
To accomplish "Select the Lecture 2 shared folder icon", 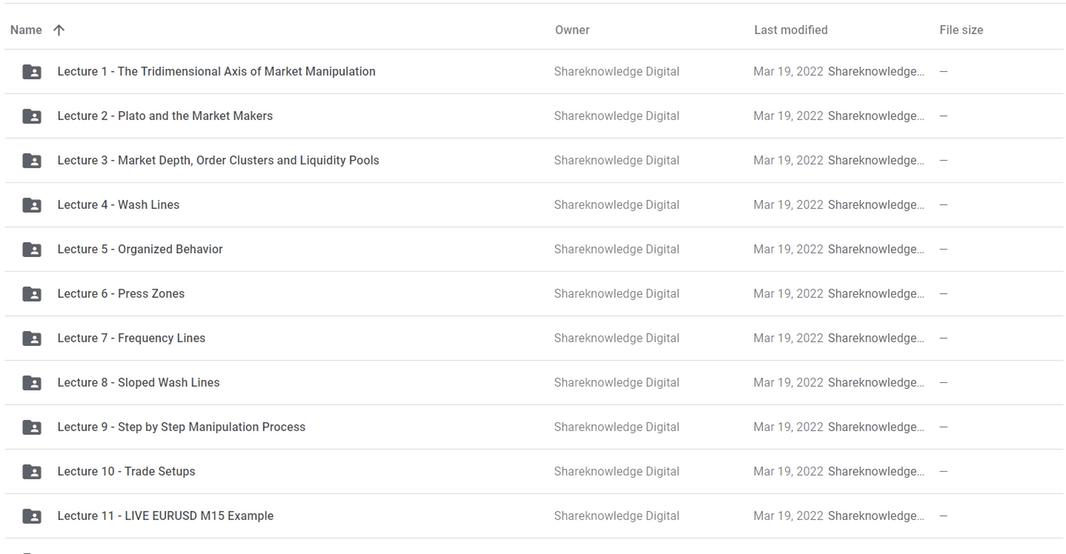I will [32, 116].
